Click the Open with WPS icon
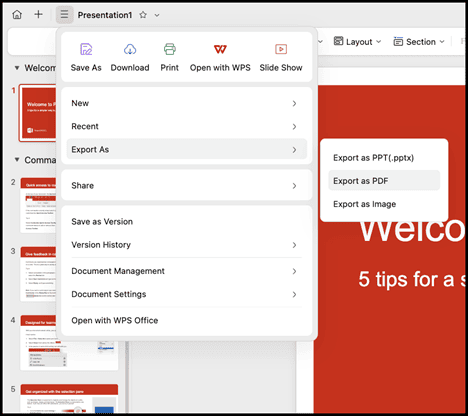This screenshot has width=468, height=416. [x=220, y=49]
